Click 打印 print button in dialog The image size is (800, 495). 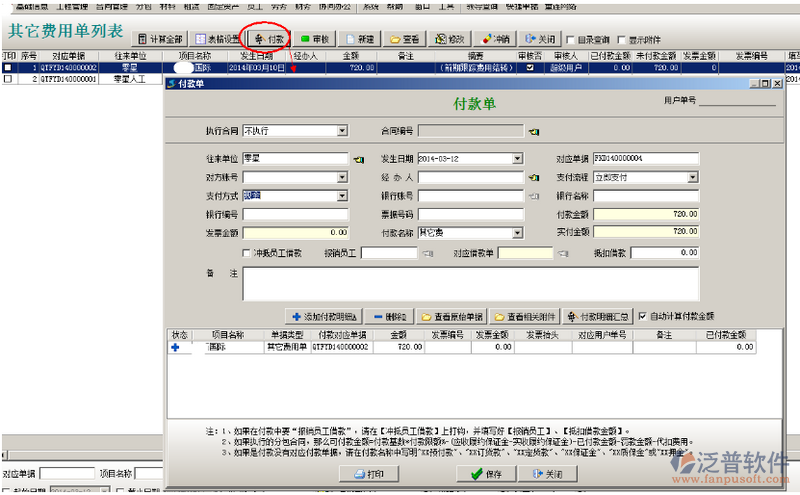369,475
